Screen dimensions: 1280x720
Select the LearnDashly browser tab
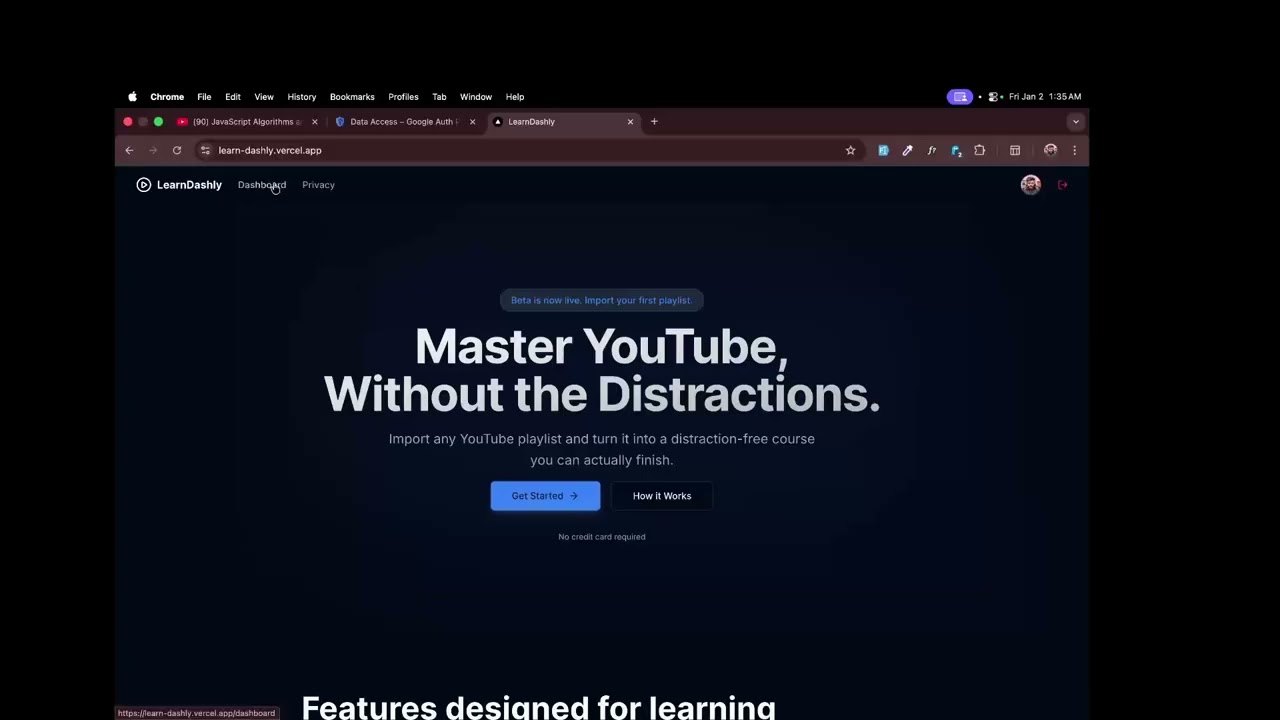(562, 122)
